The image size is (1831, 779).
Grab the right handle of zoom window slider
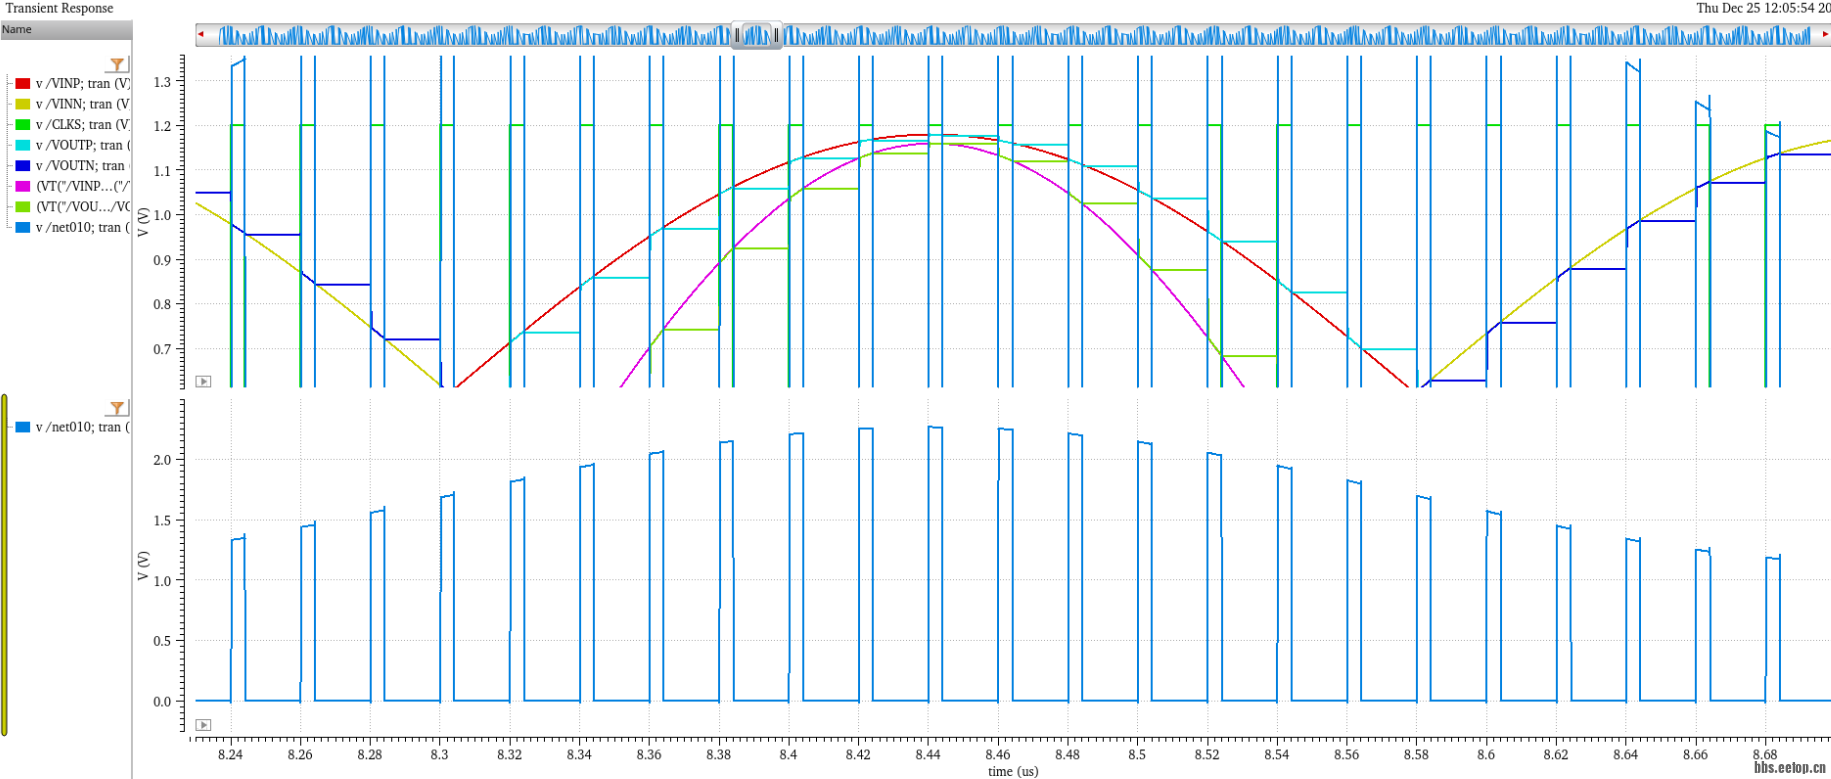pos(776,35)
